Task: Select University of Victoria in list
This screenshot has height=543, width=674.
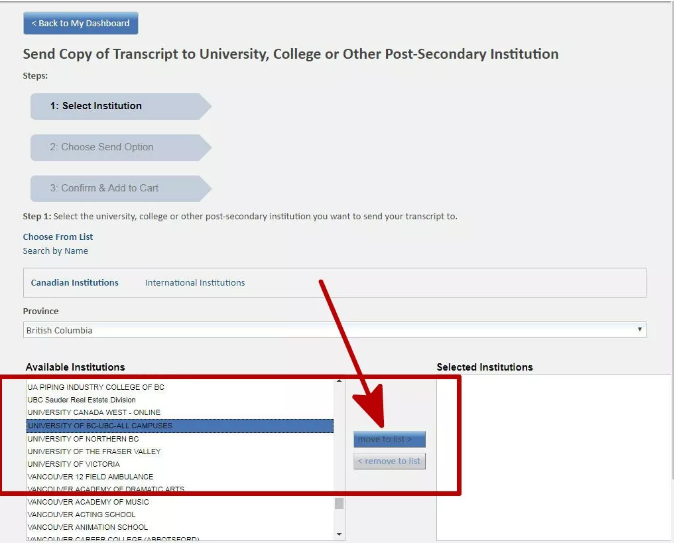Action: point(73,464)
